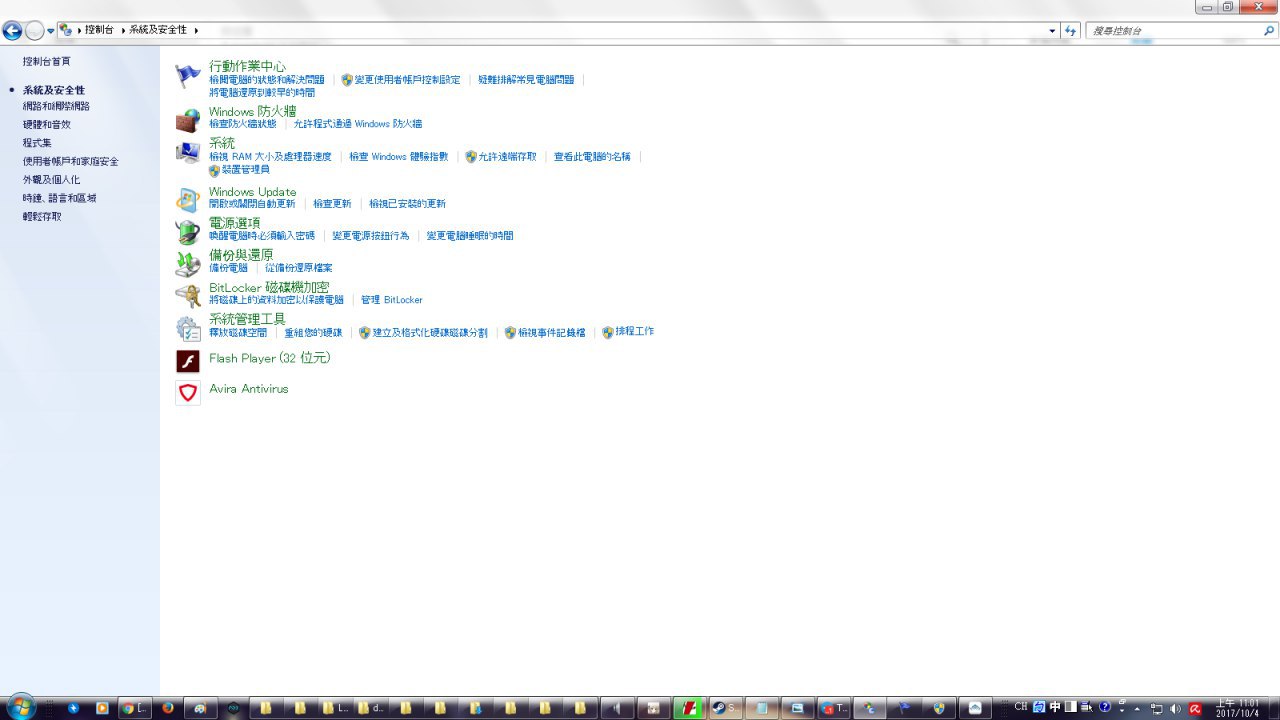This screenshot has height=720, width=1280.
Task: Click 變更電腦睡眠的時間 link
Action: click(470, 236)
